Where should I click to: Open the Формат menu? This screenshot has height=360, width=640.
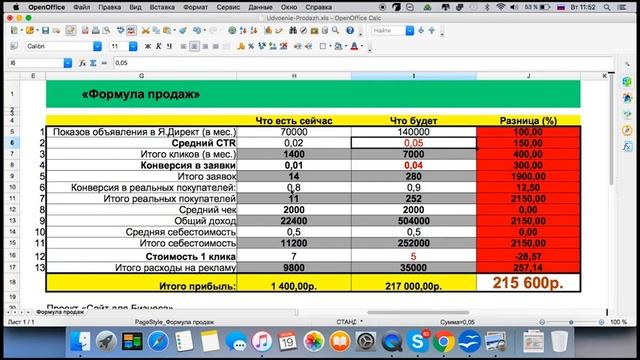pyautogui.click(x=195, y=7)
